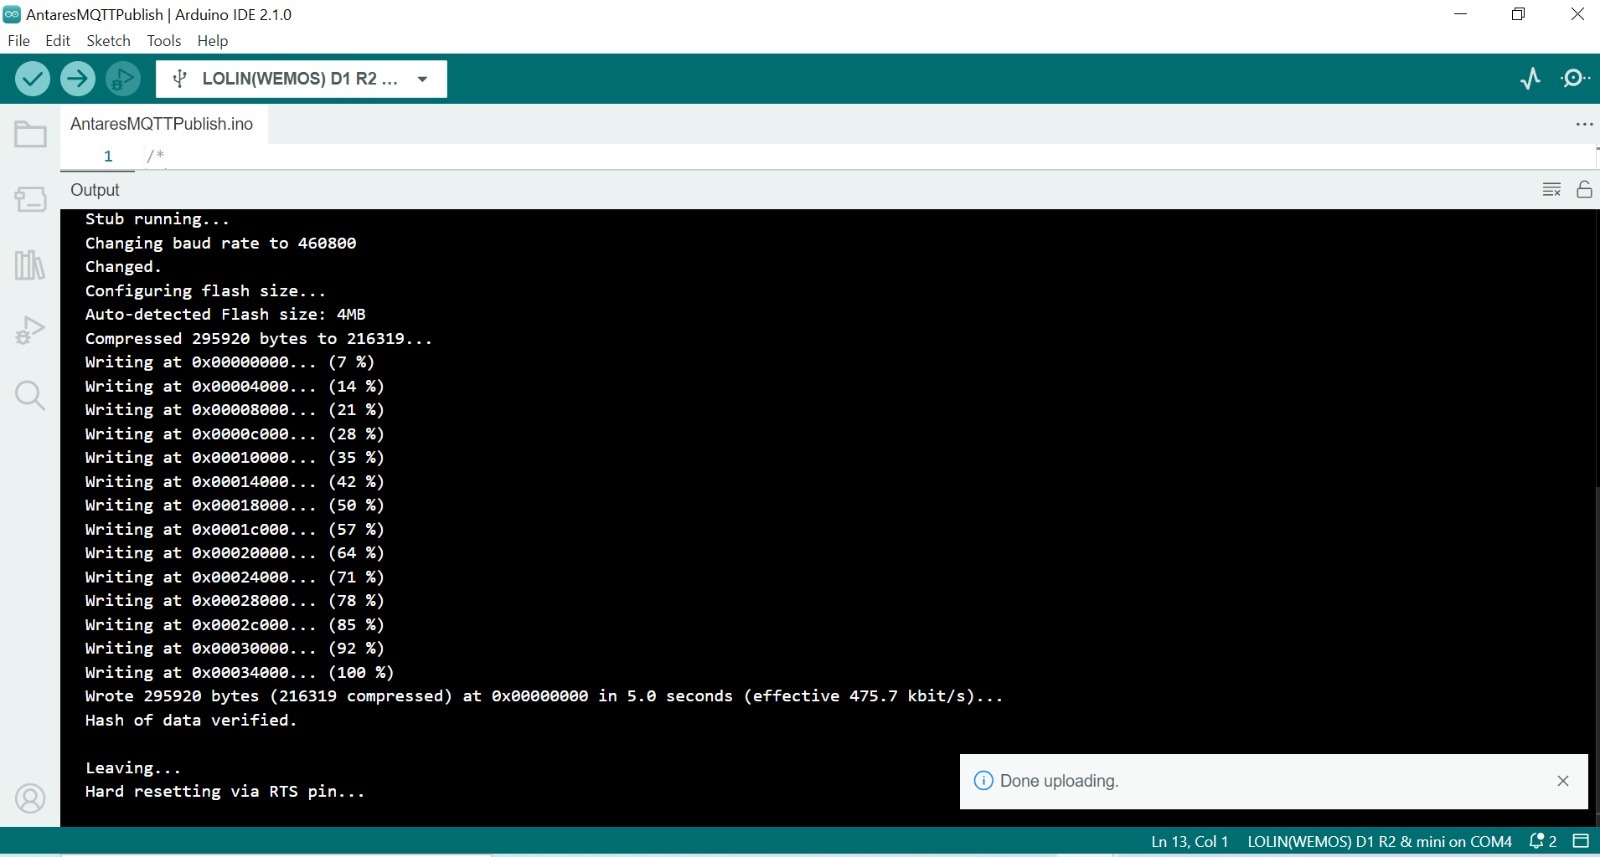Minimize the Arduino IDE window
This screenshot has width=1600, height=857.
tap(1461, 14)
